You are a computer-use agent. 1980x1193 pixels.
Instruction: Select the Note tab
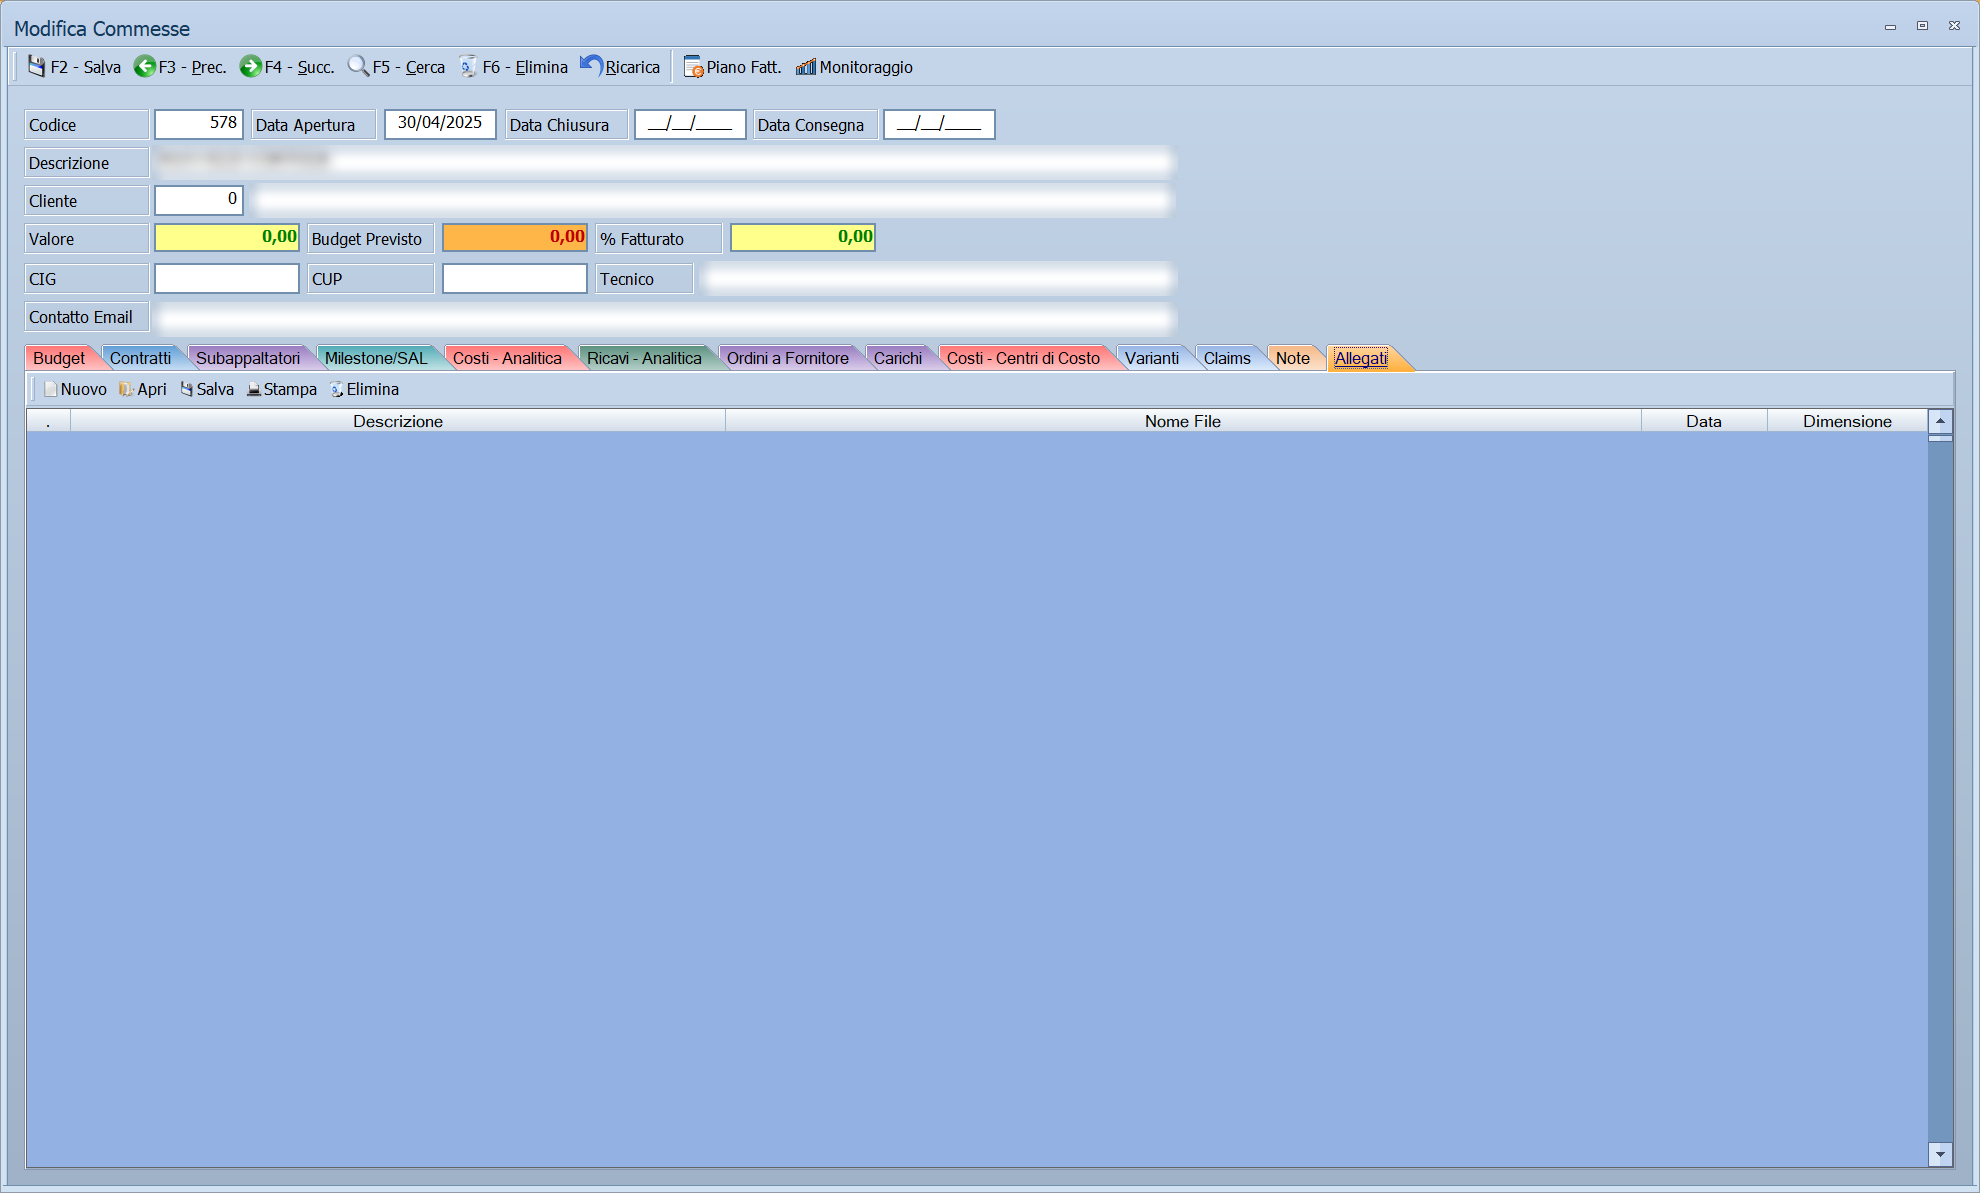pos(1293,358)
